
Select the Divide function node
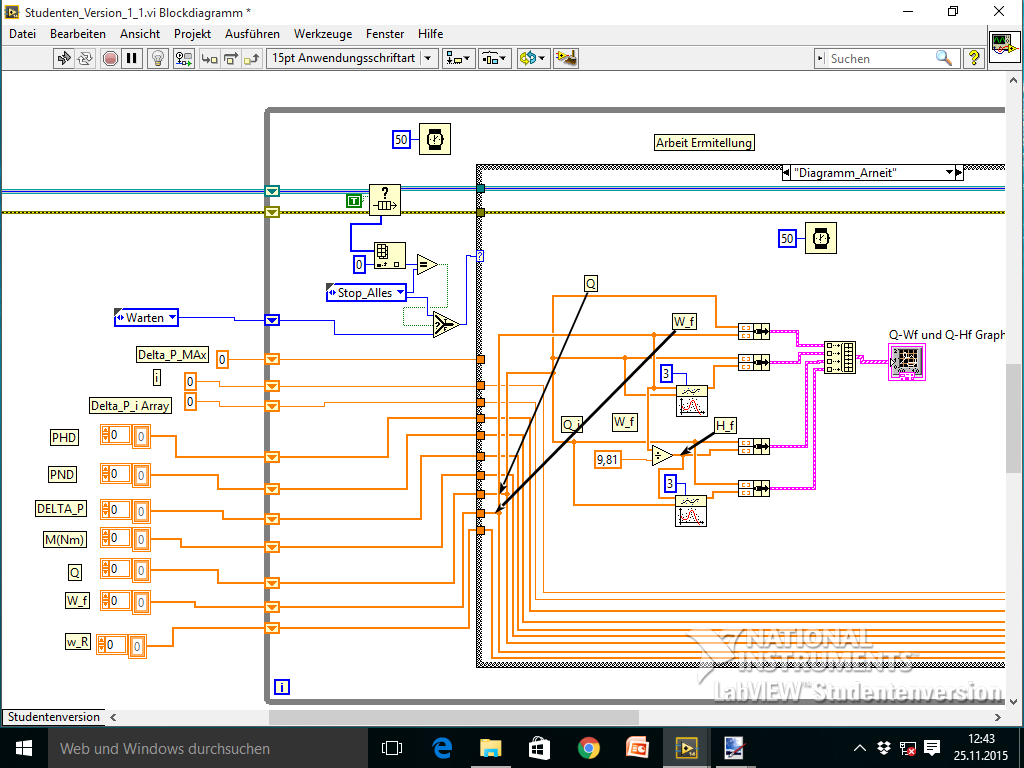tap(662, 456)
